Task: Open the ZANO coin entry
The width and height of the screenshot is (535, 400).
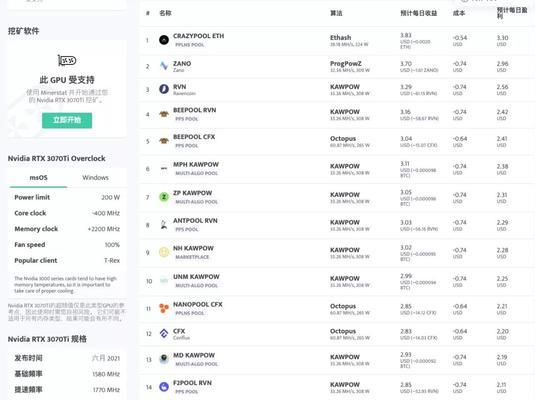Action: pos(182,63)
